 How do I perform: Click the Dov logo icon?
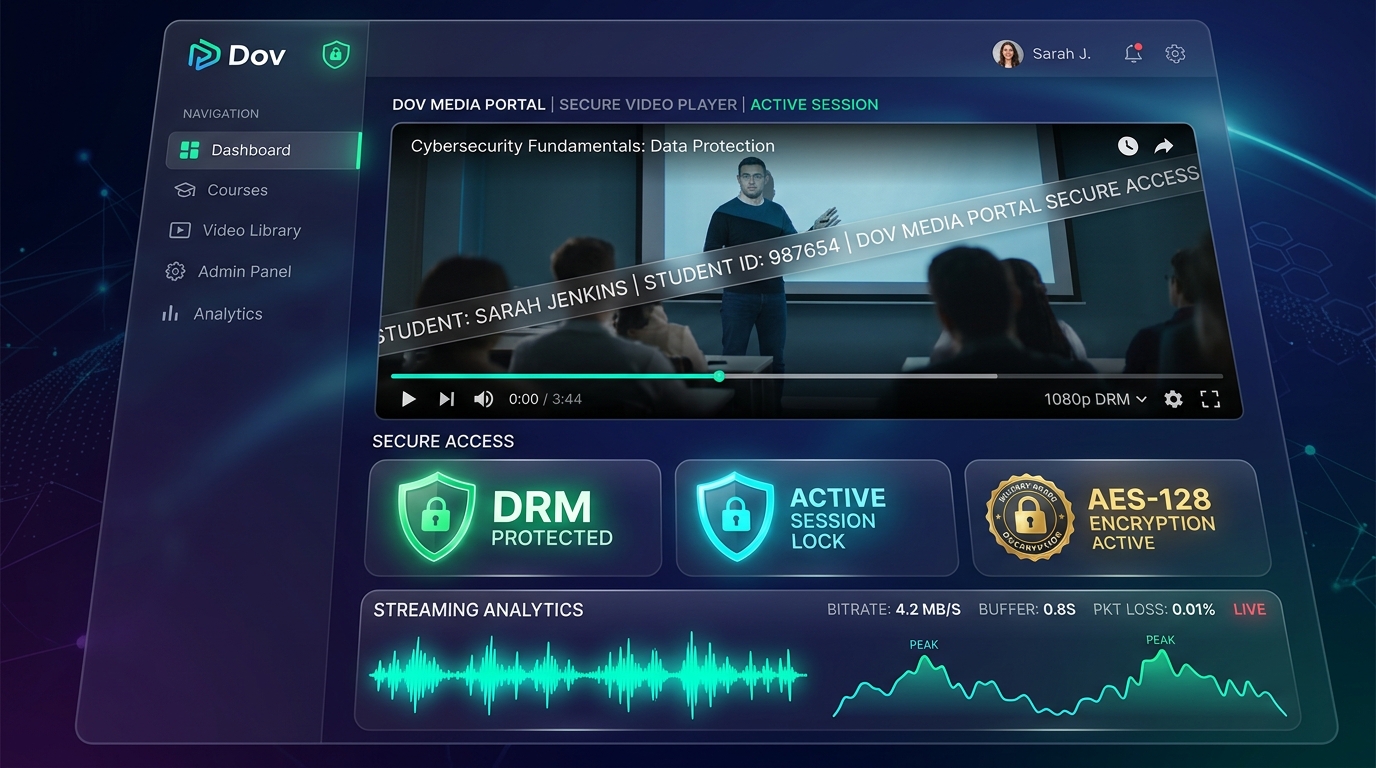point(204,55)
